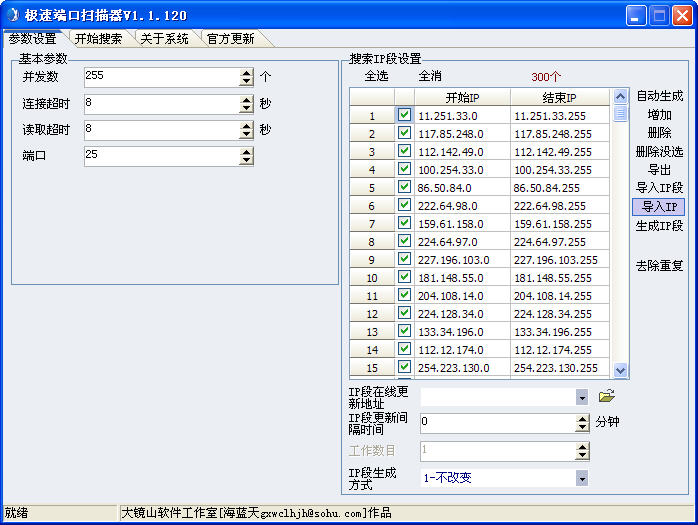Click the app icon in the title bar
The height and width of the screenshot is (525, 698).
click(x=12, y=15)
